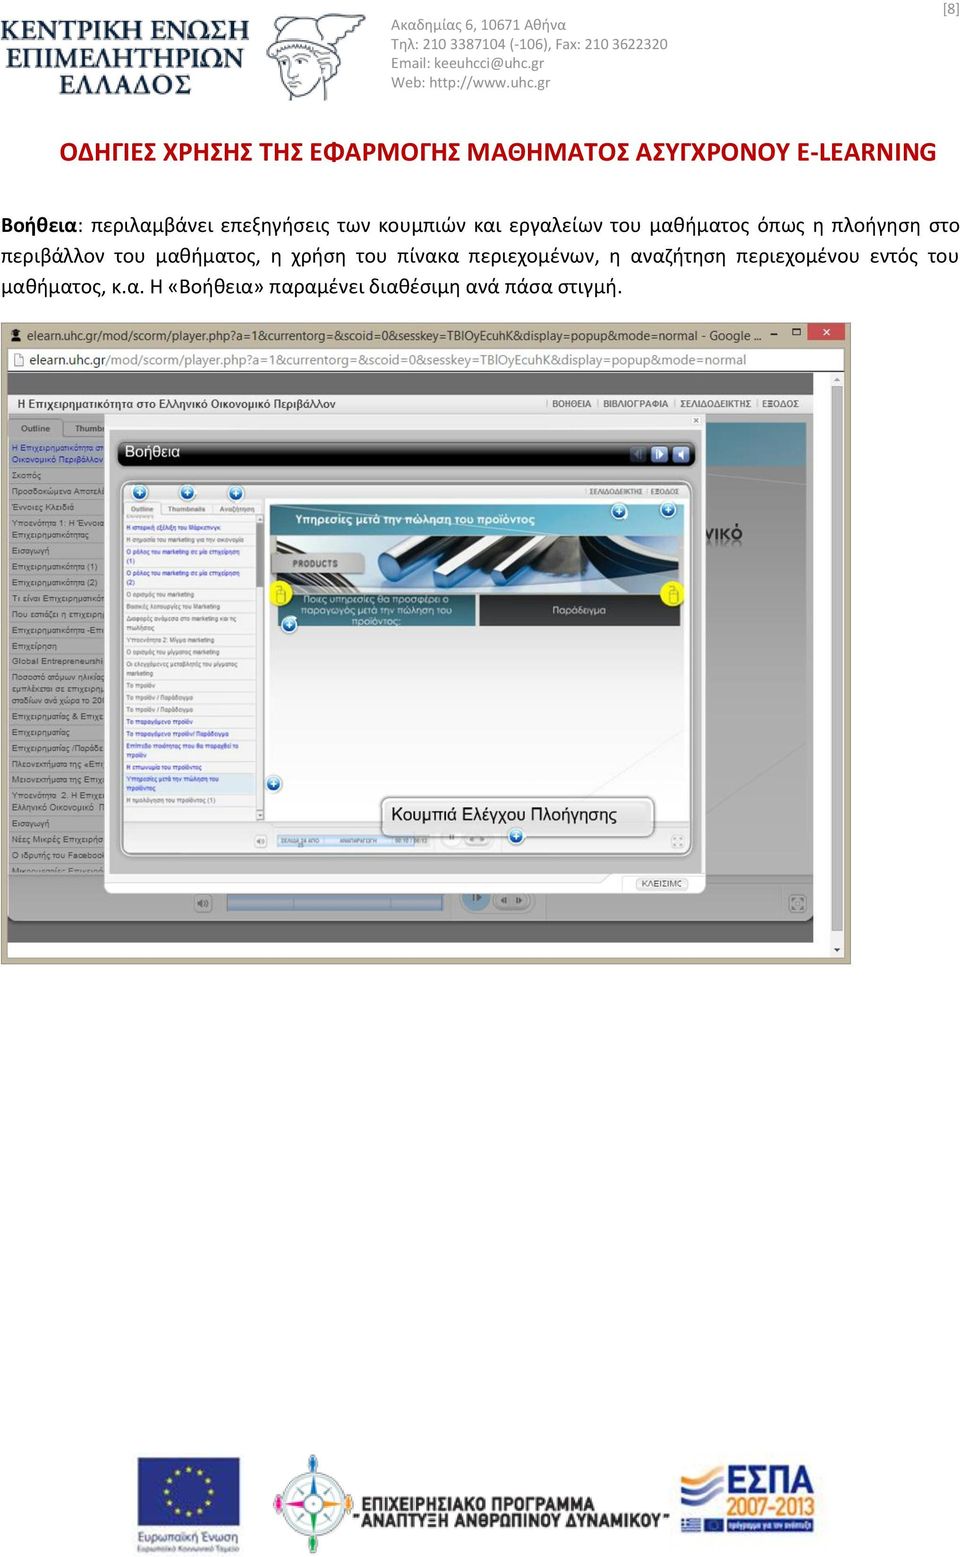Click the browser address bar URL

tap(387, 360)
